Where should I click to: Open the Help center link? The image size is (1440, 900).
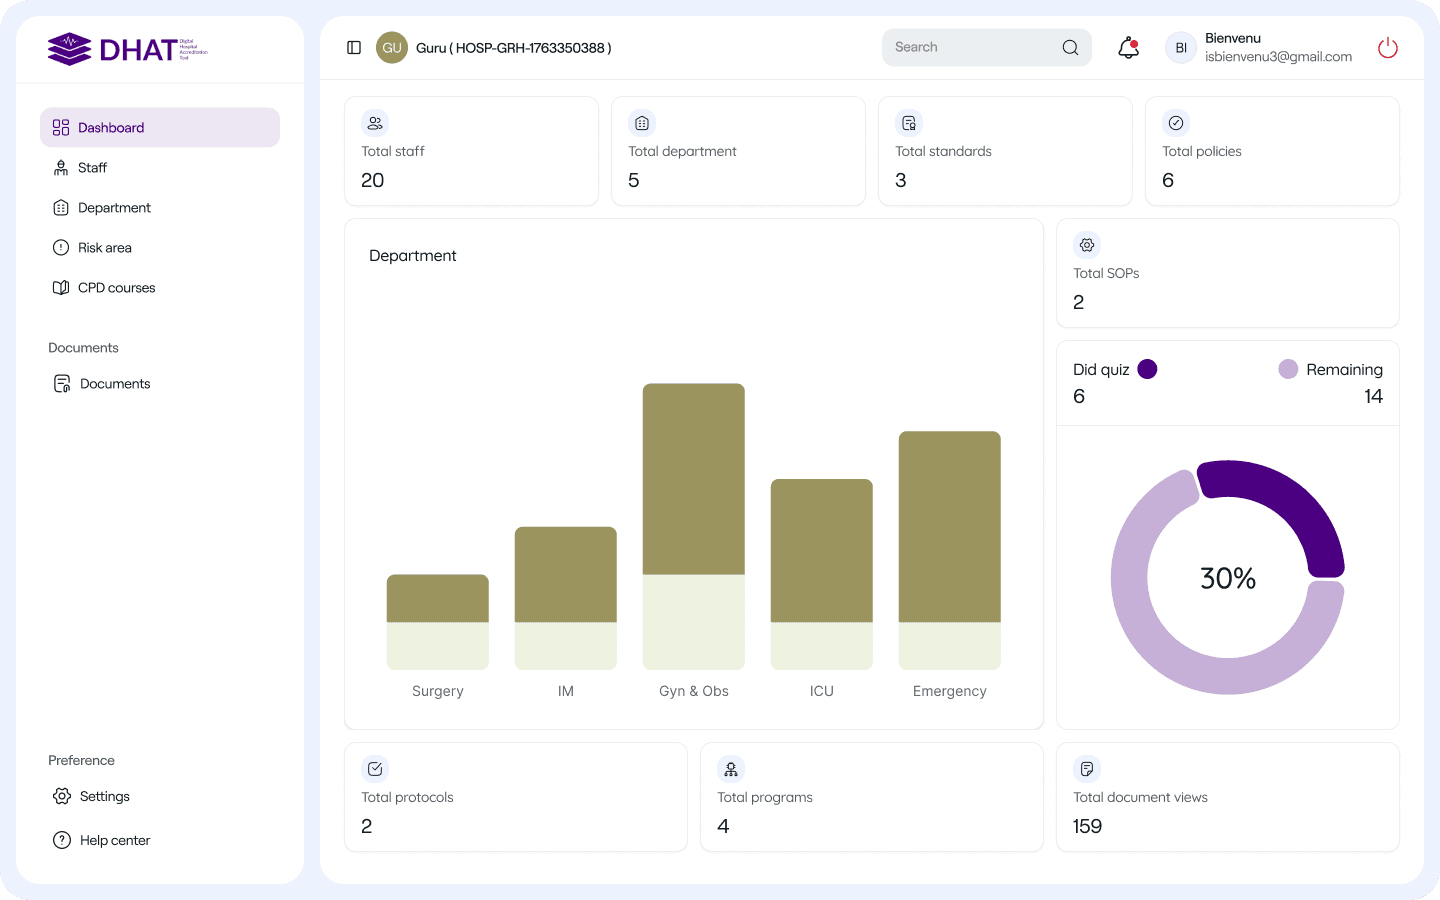click(x=114, y=841)
